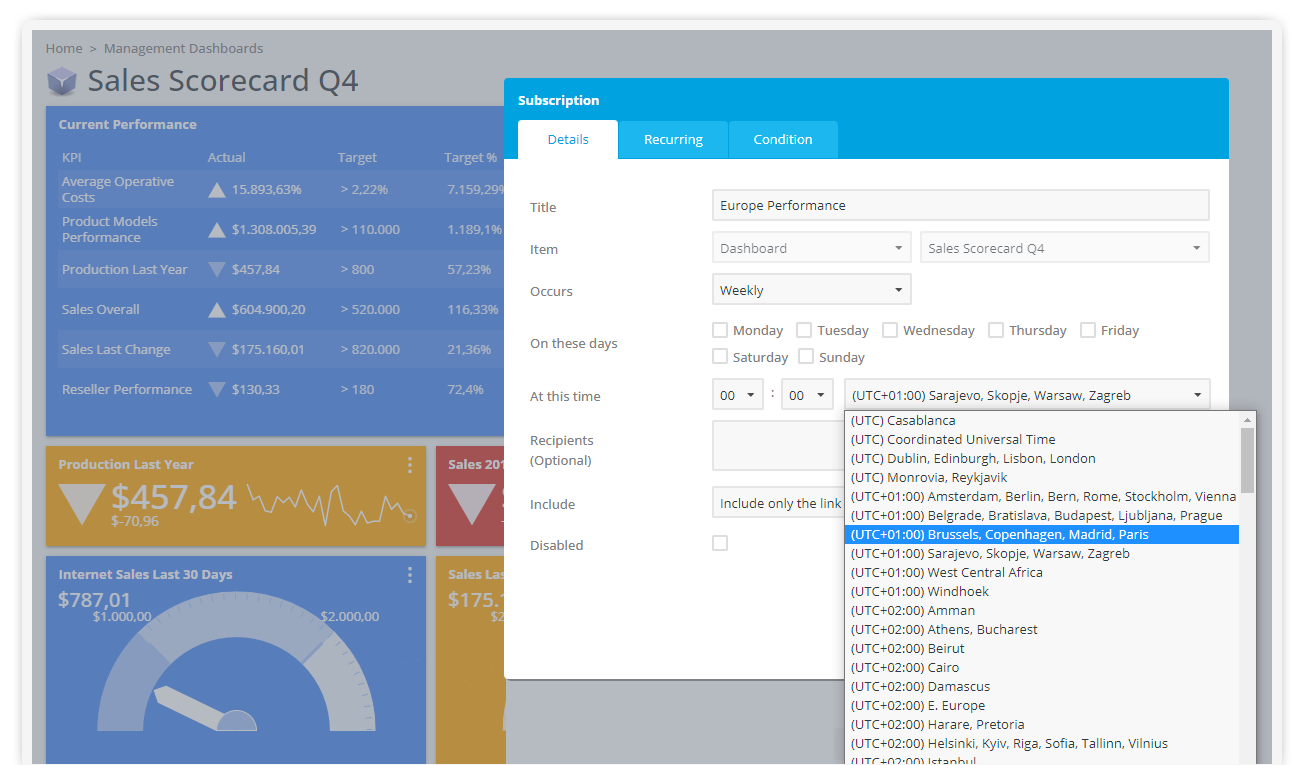Click the large down triangle on Production tile
Image resolution: width=1304 pixels, height=765 pixels.
82,504
